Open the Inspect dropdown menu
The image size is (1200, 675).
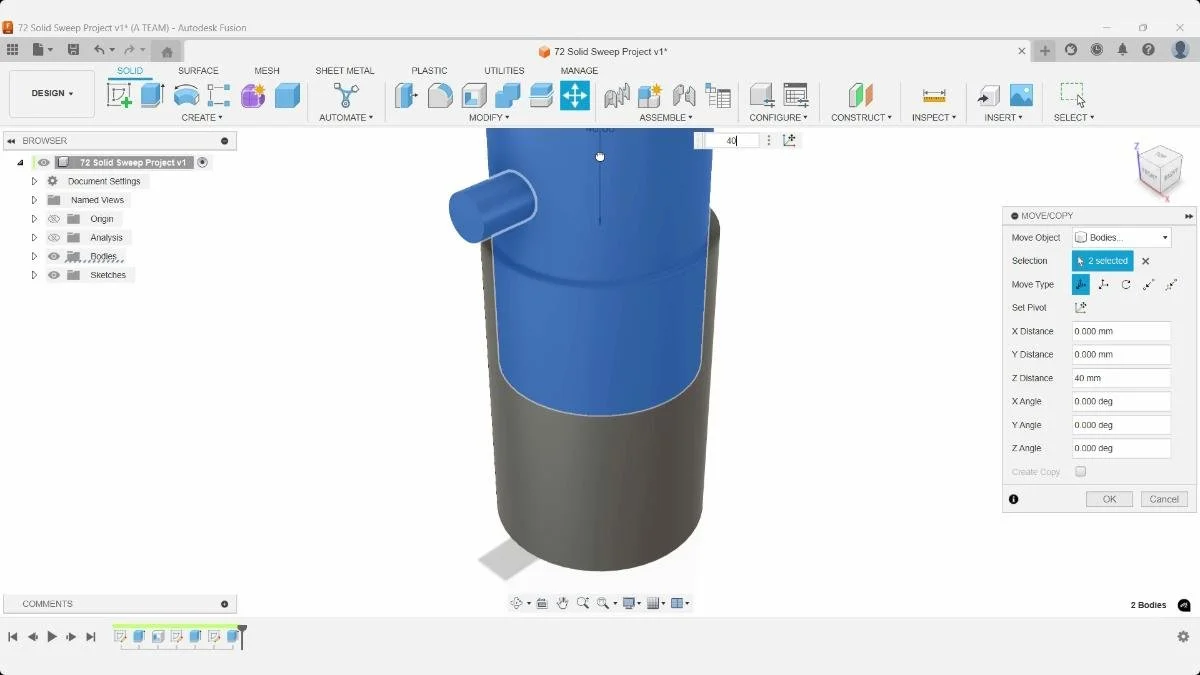pyautogui.click(x=934, y=118)
